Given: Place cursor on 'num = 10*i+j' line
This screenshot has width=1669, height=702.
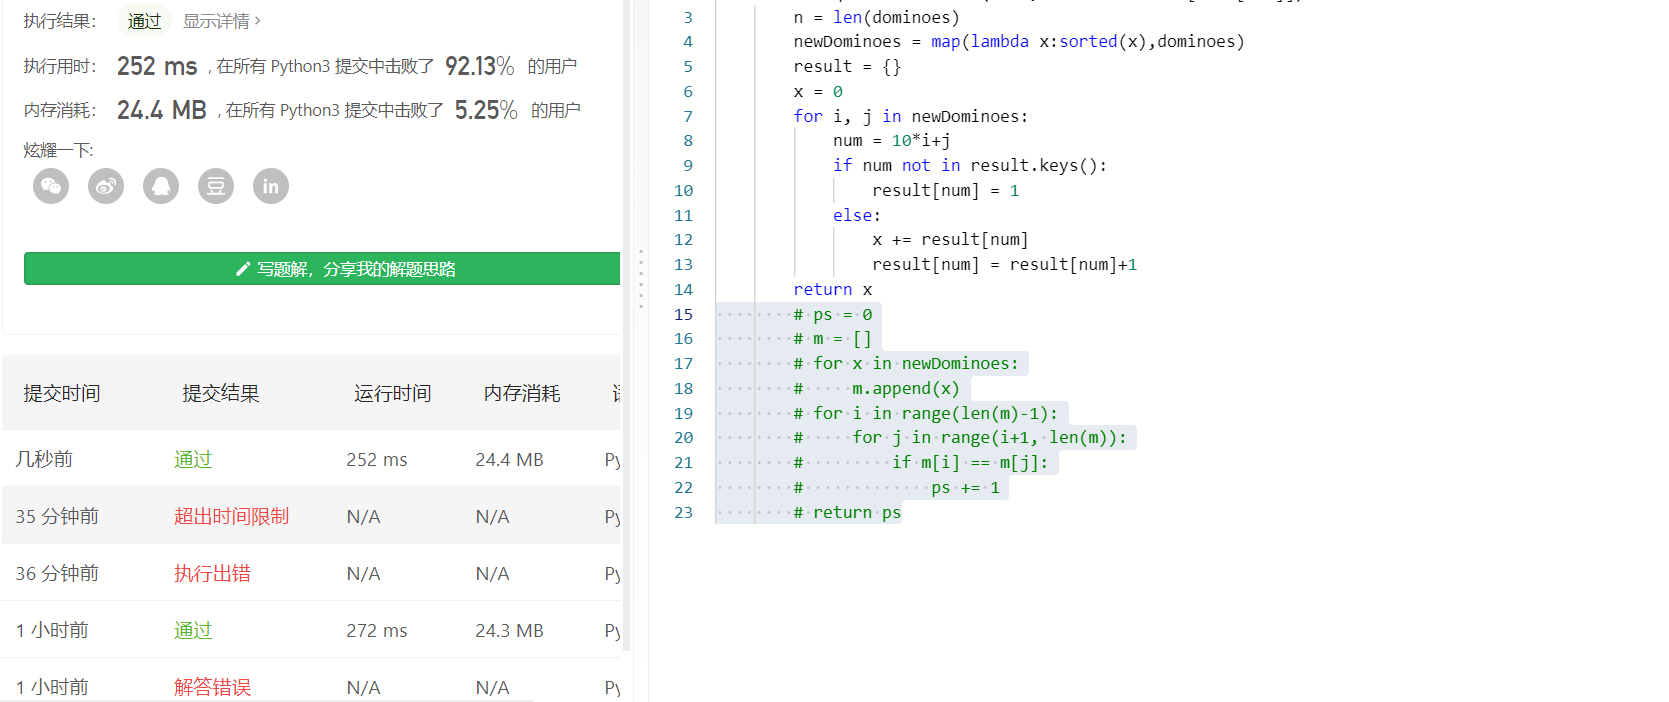Looking at the screenshot, I should click(892, 141).
